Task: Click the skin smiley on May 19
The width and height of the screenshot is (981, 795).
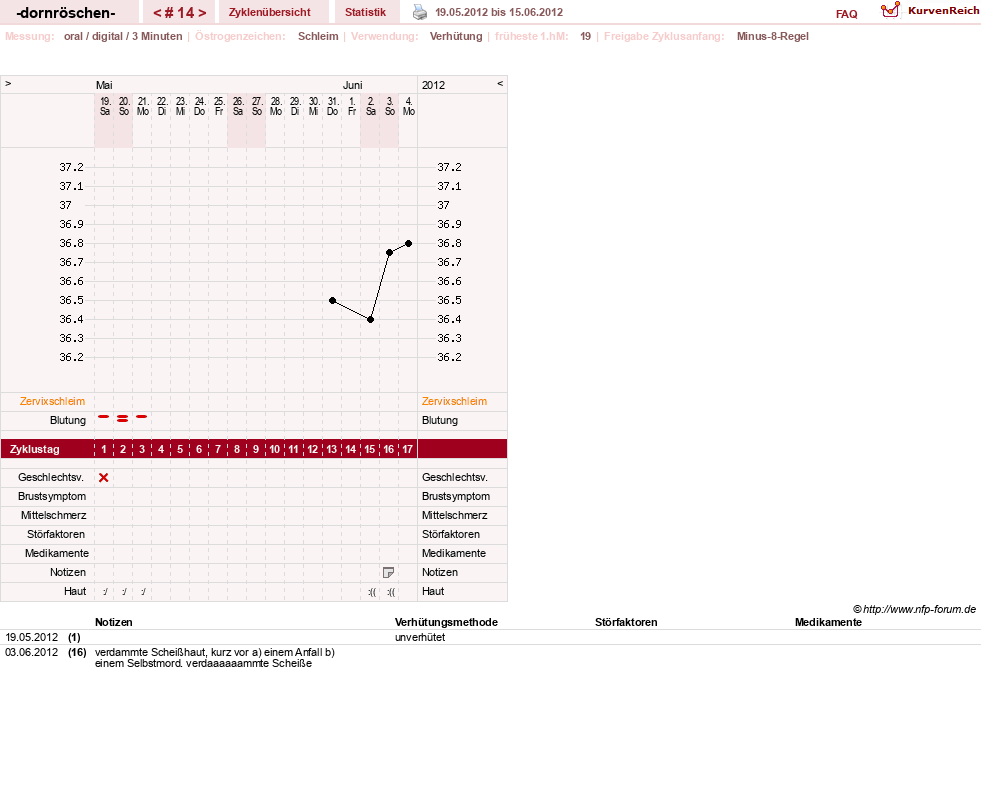Action: click(x=105, y=592)
